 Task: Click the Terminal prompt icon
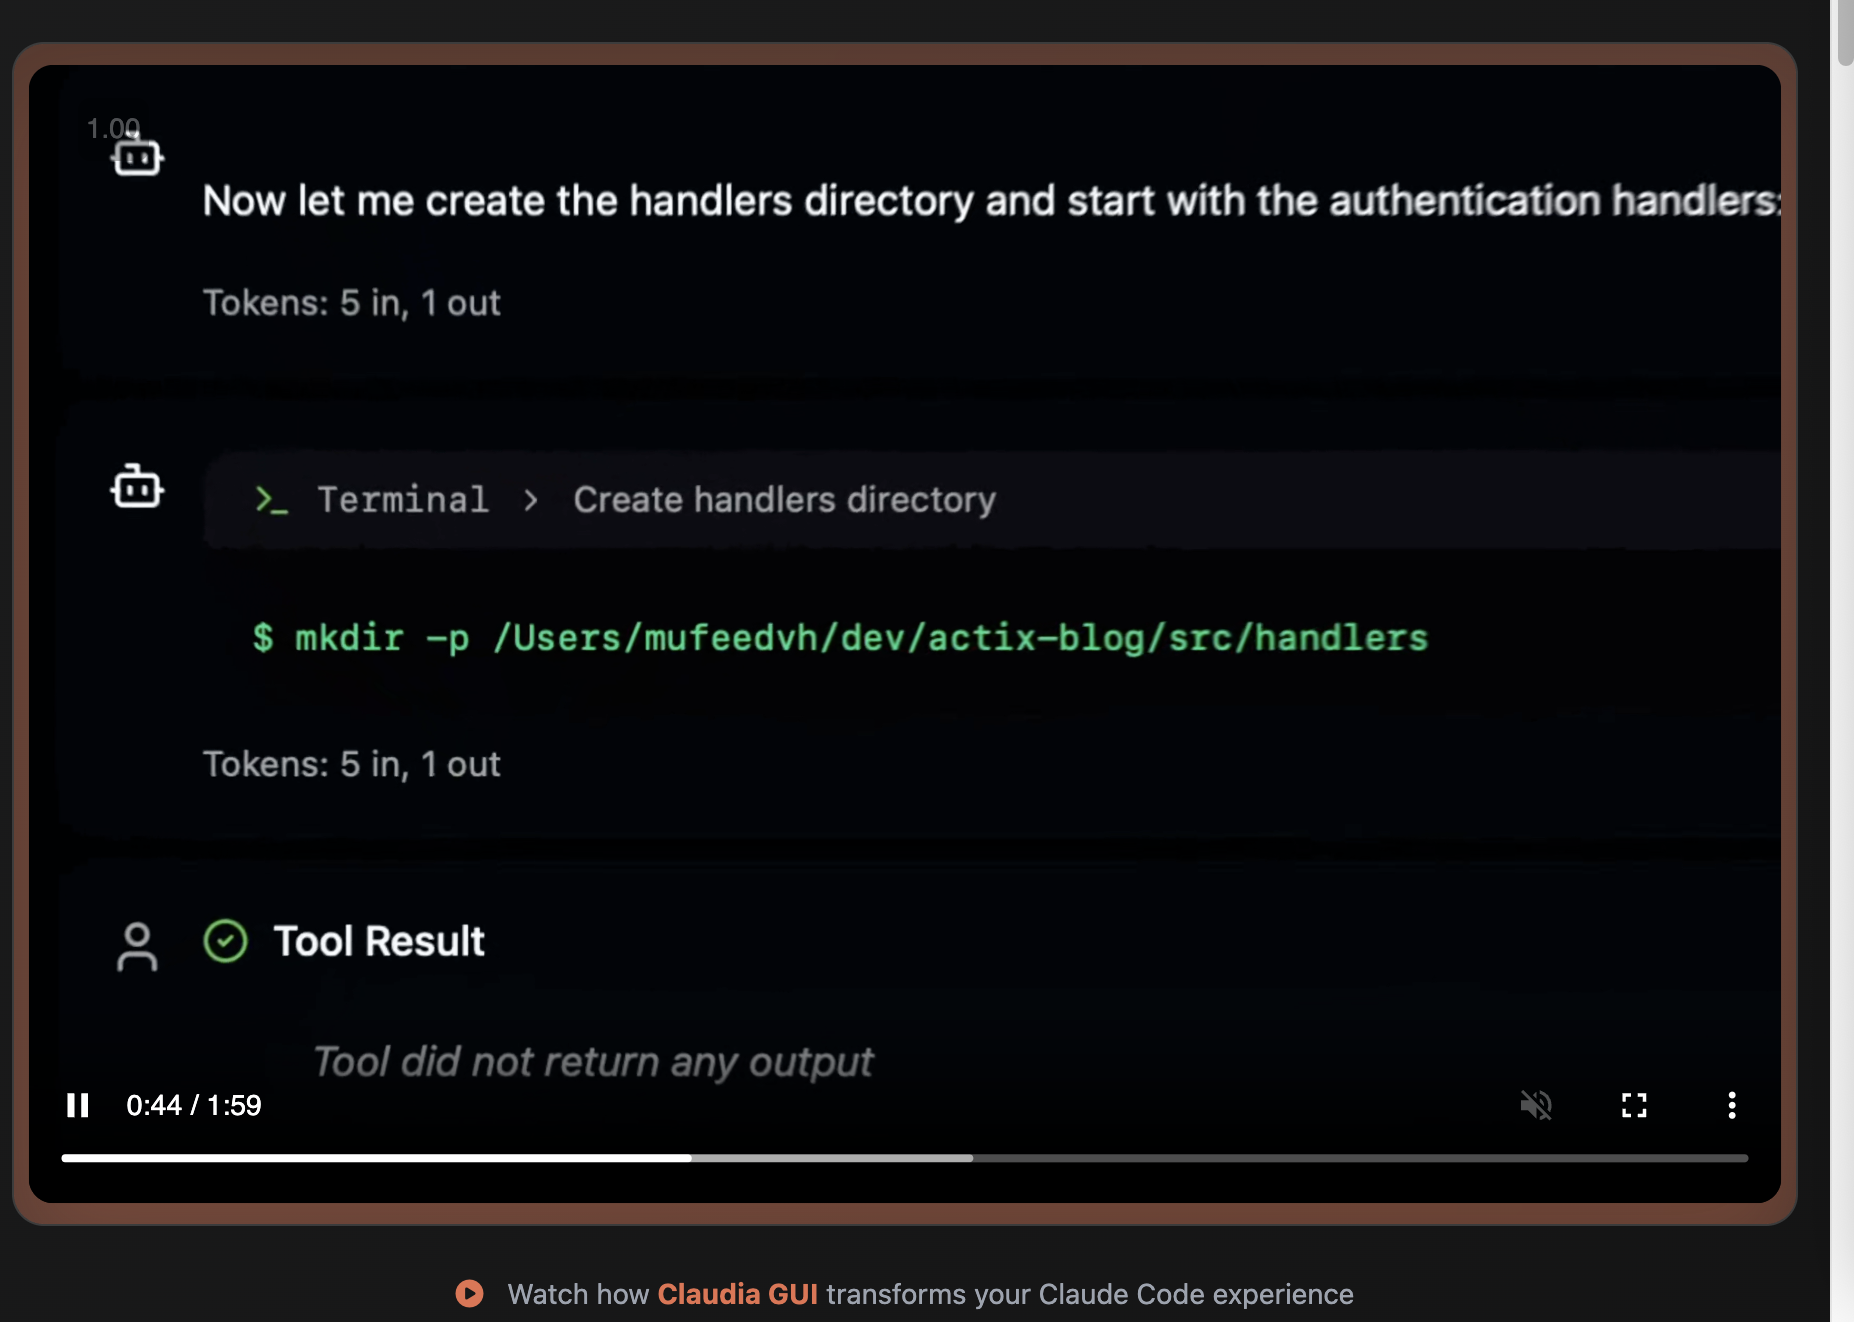[271, 500]
